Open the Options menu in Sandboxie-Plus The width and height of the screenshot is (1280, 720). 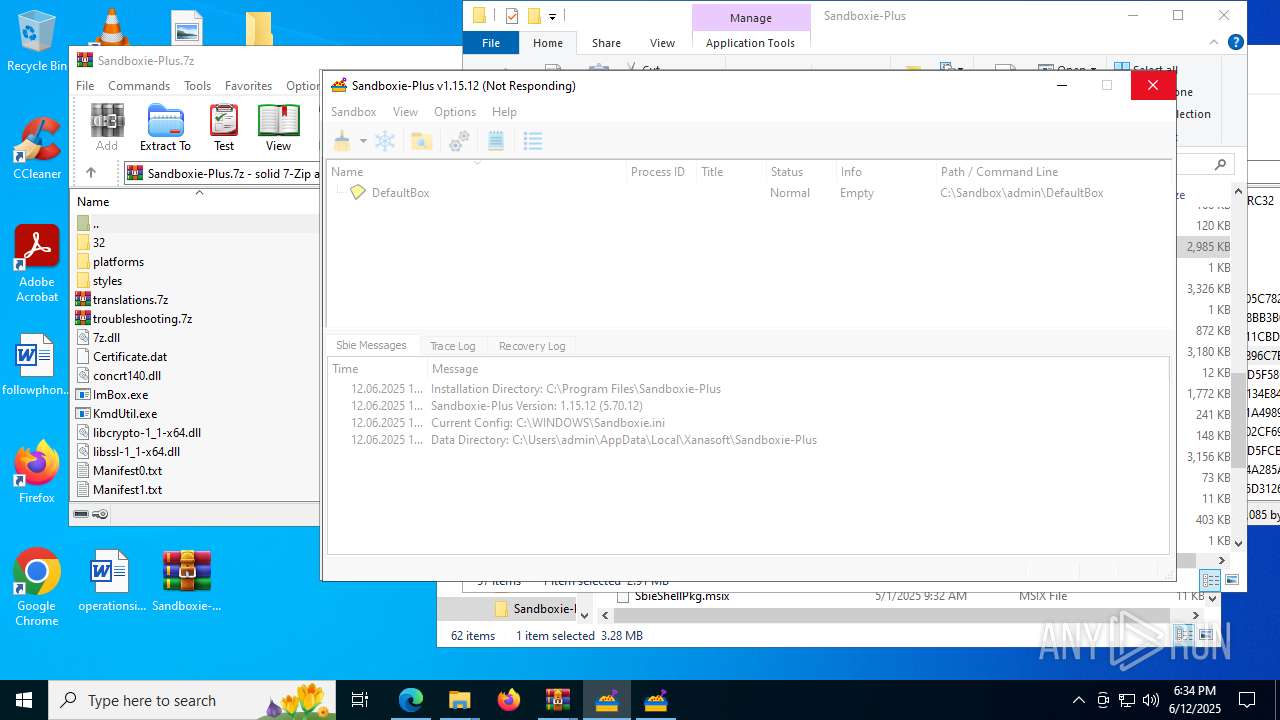pyautogui.click(x=455, y=112)
